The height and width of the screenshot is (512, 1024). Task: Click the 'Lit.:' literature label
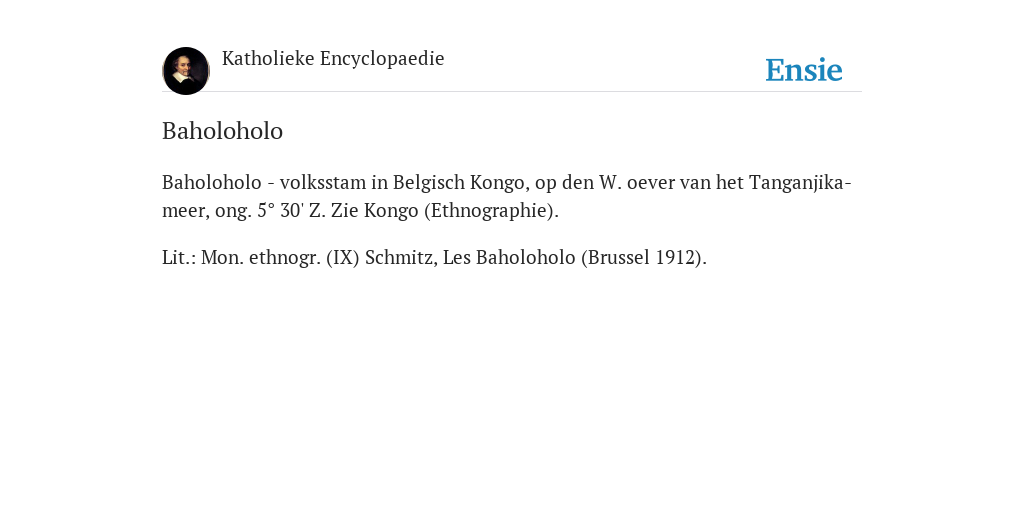pyautogui.click(x=179, y=258)
